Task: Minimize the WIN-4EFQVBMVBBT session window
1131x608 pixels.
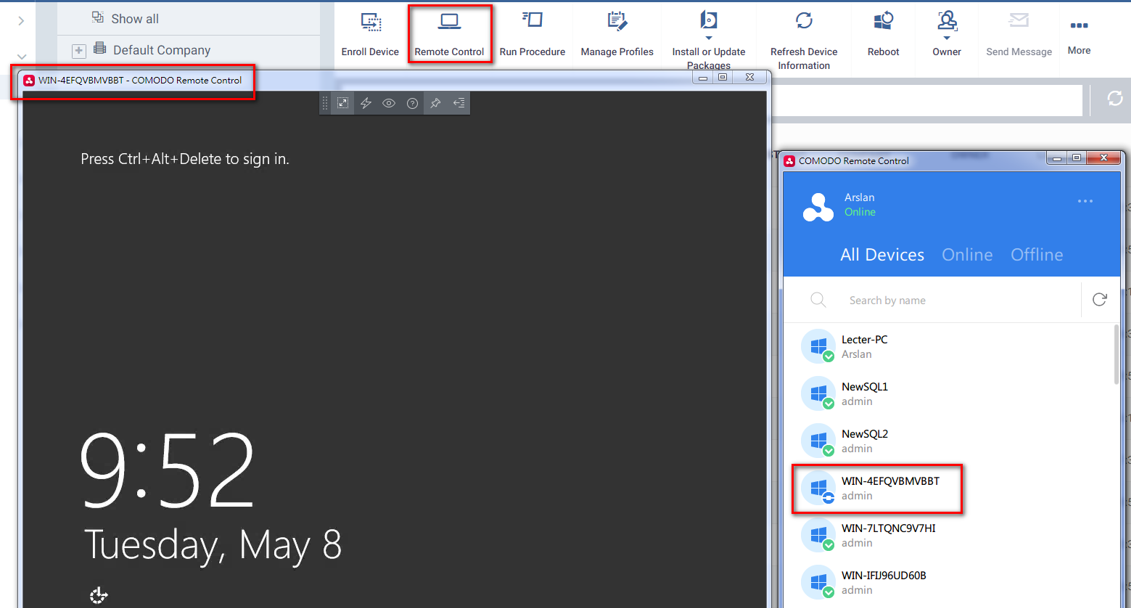Action: [703, 77]
